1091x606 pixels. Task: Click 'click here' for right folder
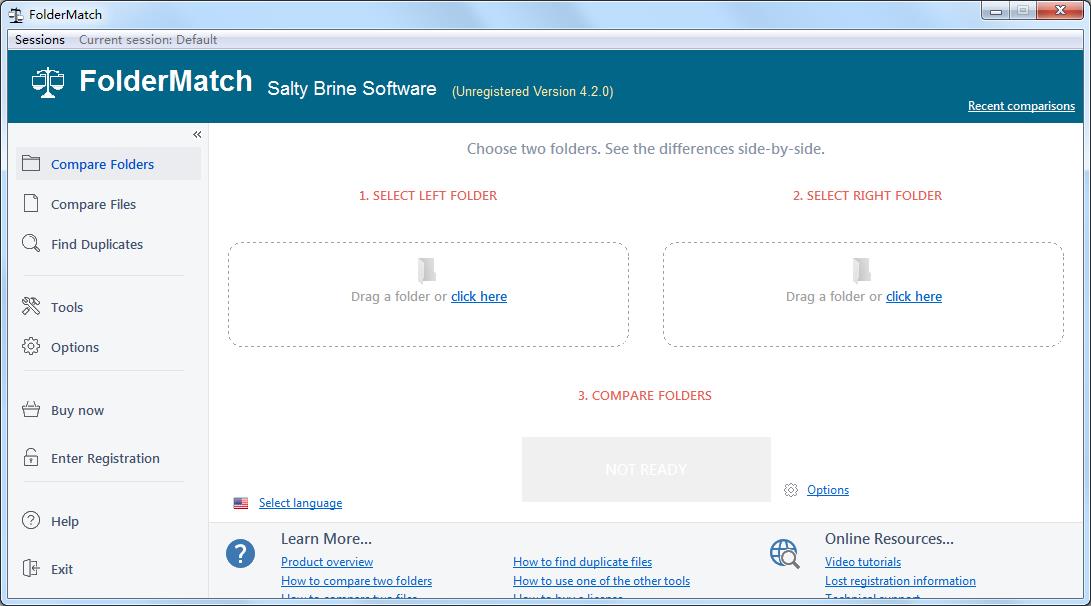point(914,296)
